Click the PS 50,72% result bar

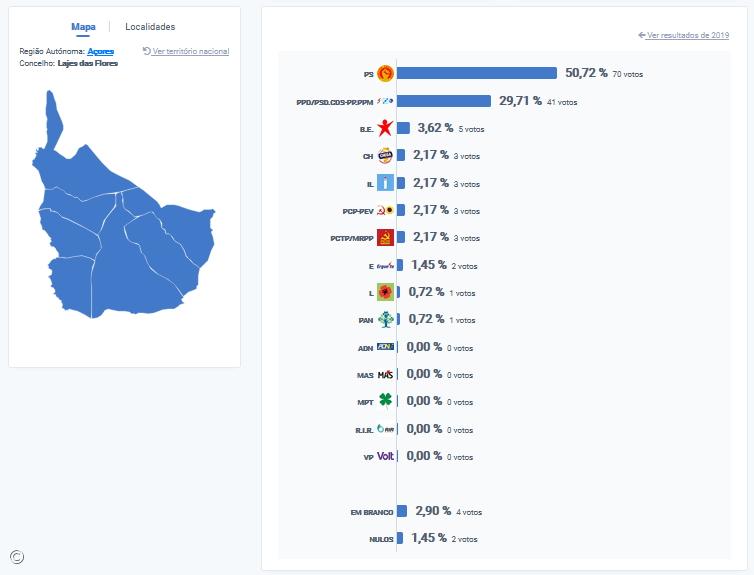click(477, 73)
